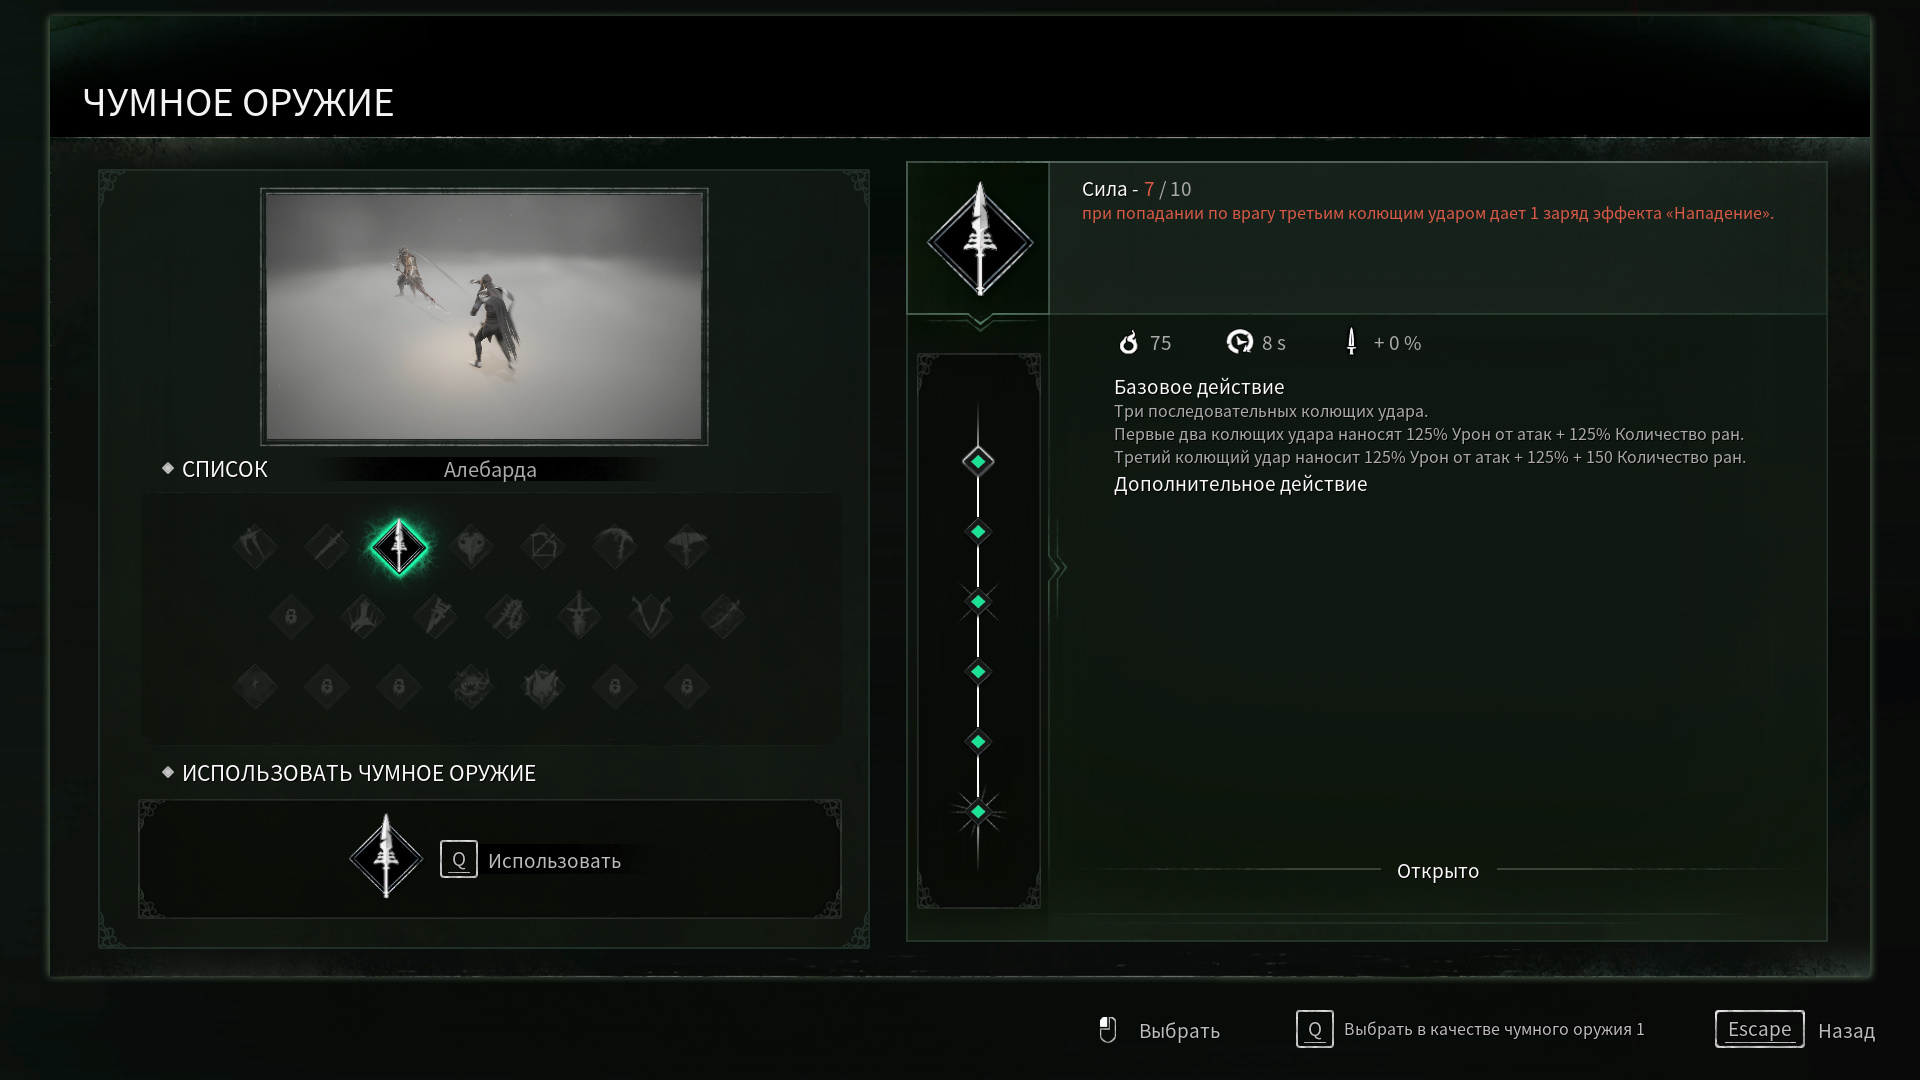Viewport: 1920px width, 1080px height.
Task: Click the first locked weapon slot in second row
Action: [291, 617]
